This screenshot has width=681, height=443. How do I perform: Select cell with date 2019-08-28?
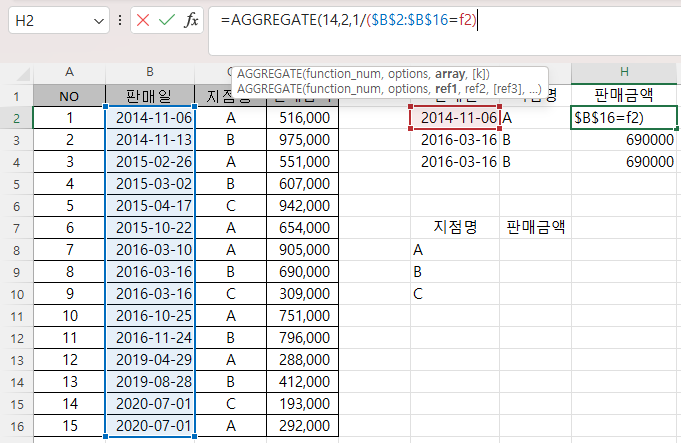(150, 382)
